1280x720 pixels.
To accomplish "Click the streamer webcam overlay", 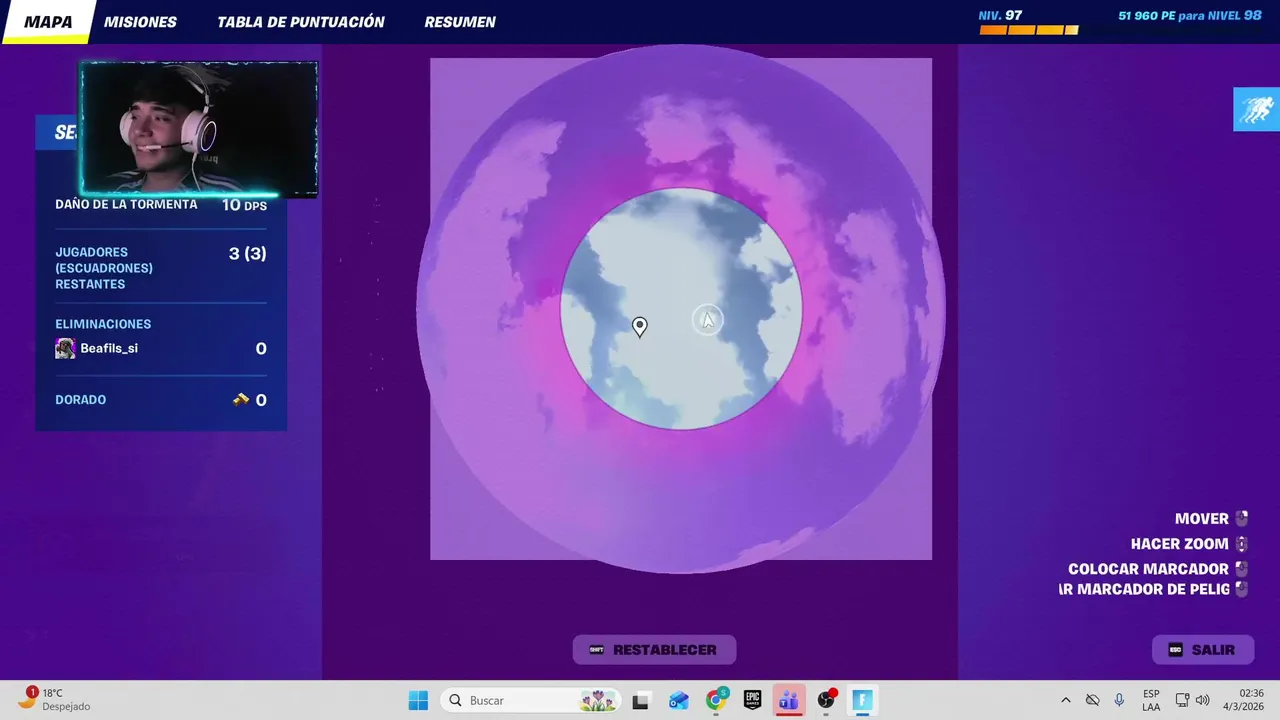I will 199,128.
